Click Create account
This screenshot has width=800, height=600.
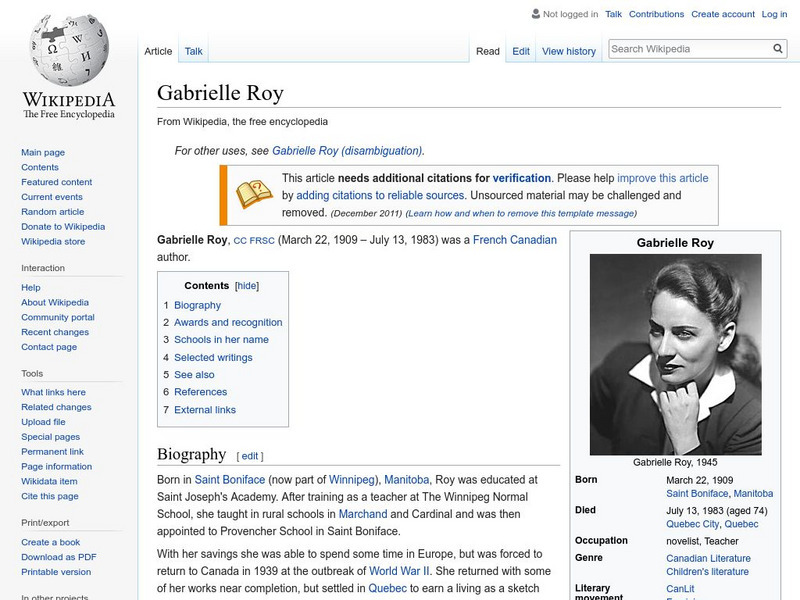pos(723,14)
